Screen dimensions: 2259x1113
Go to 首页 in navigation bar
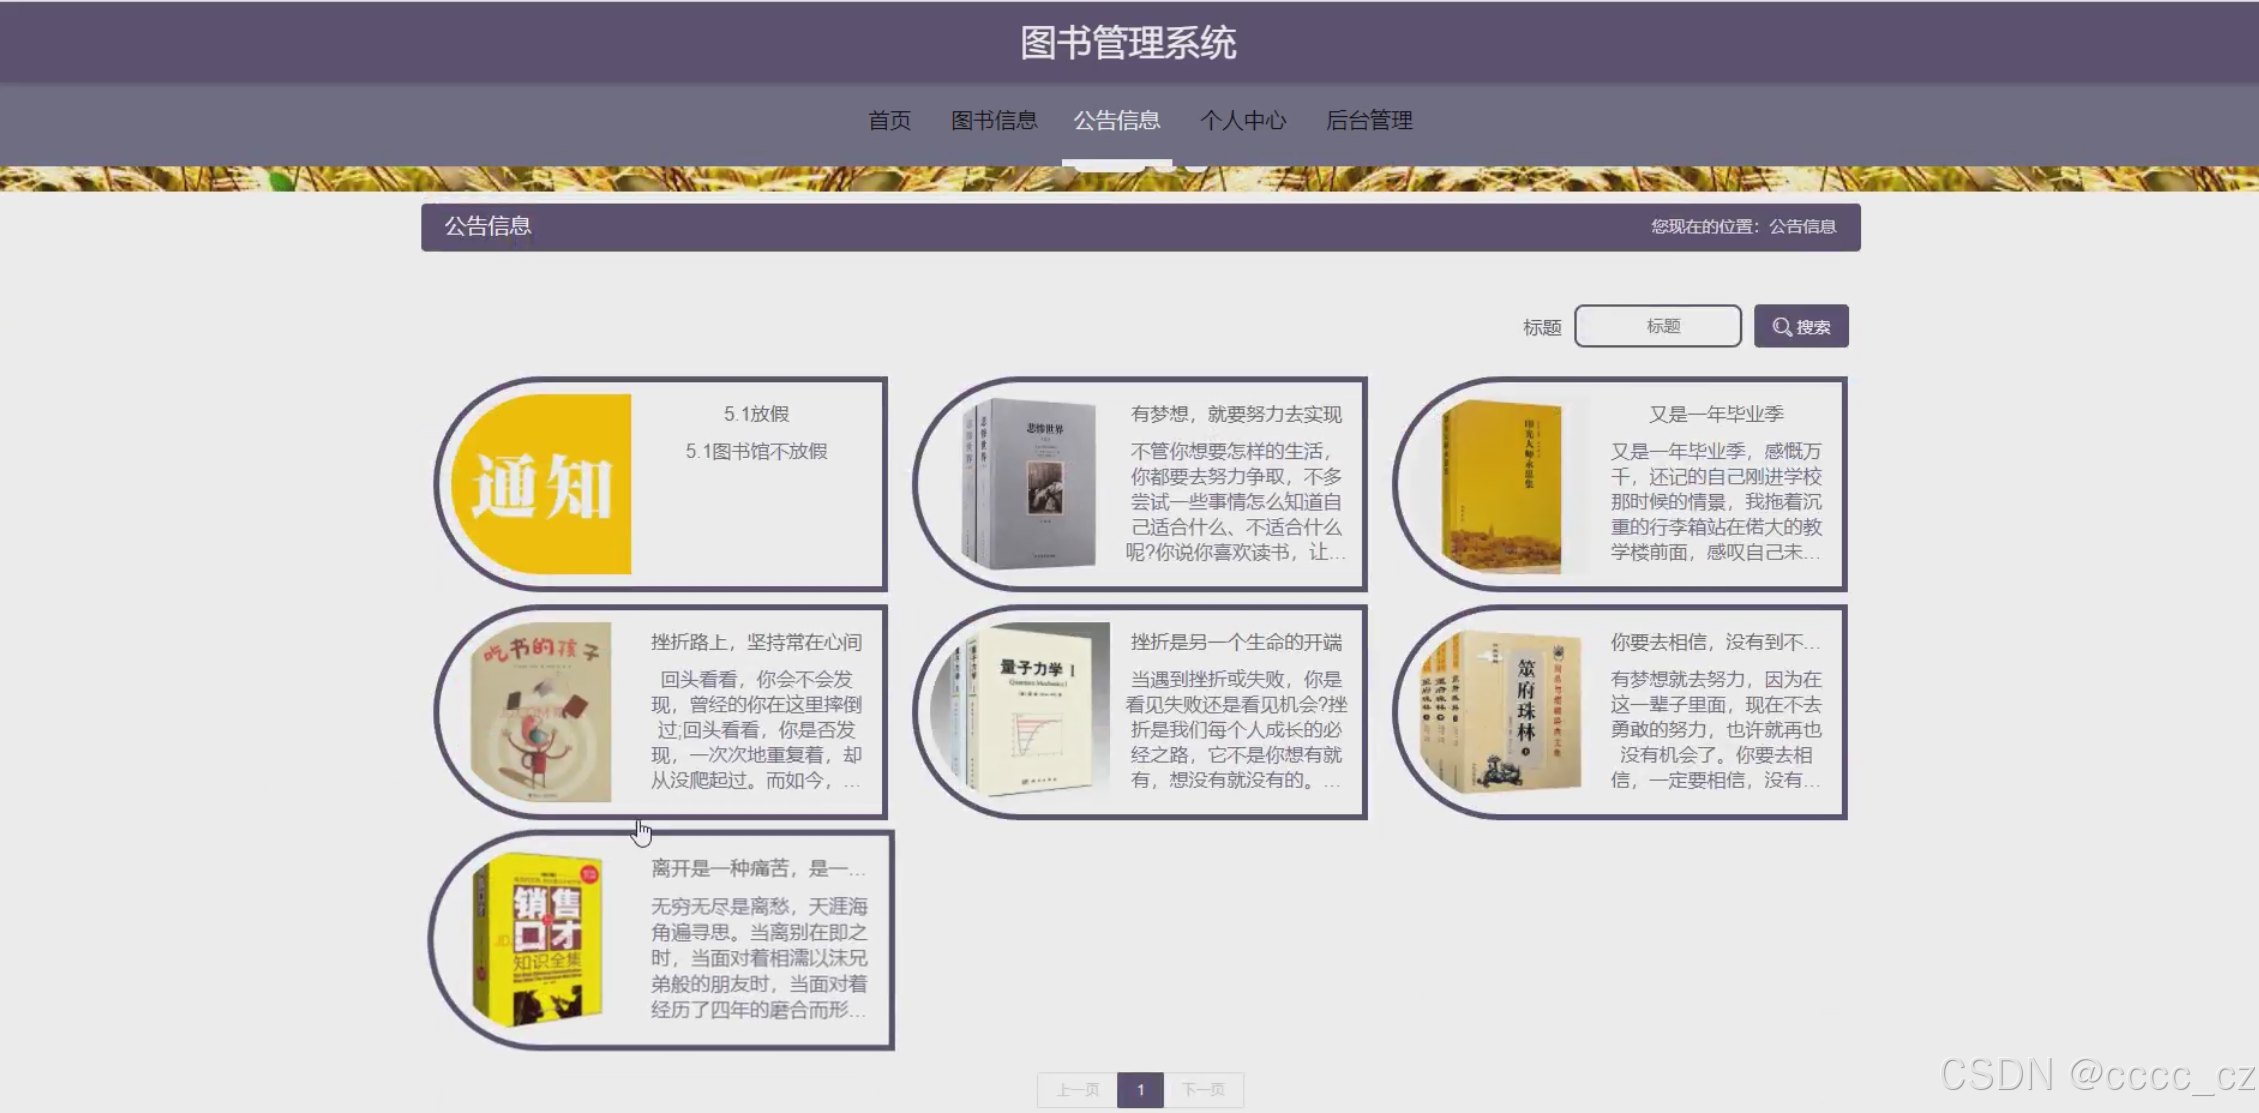[889, 121]
